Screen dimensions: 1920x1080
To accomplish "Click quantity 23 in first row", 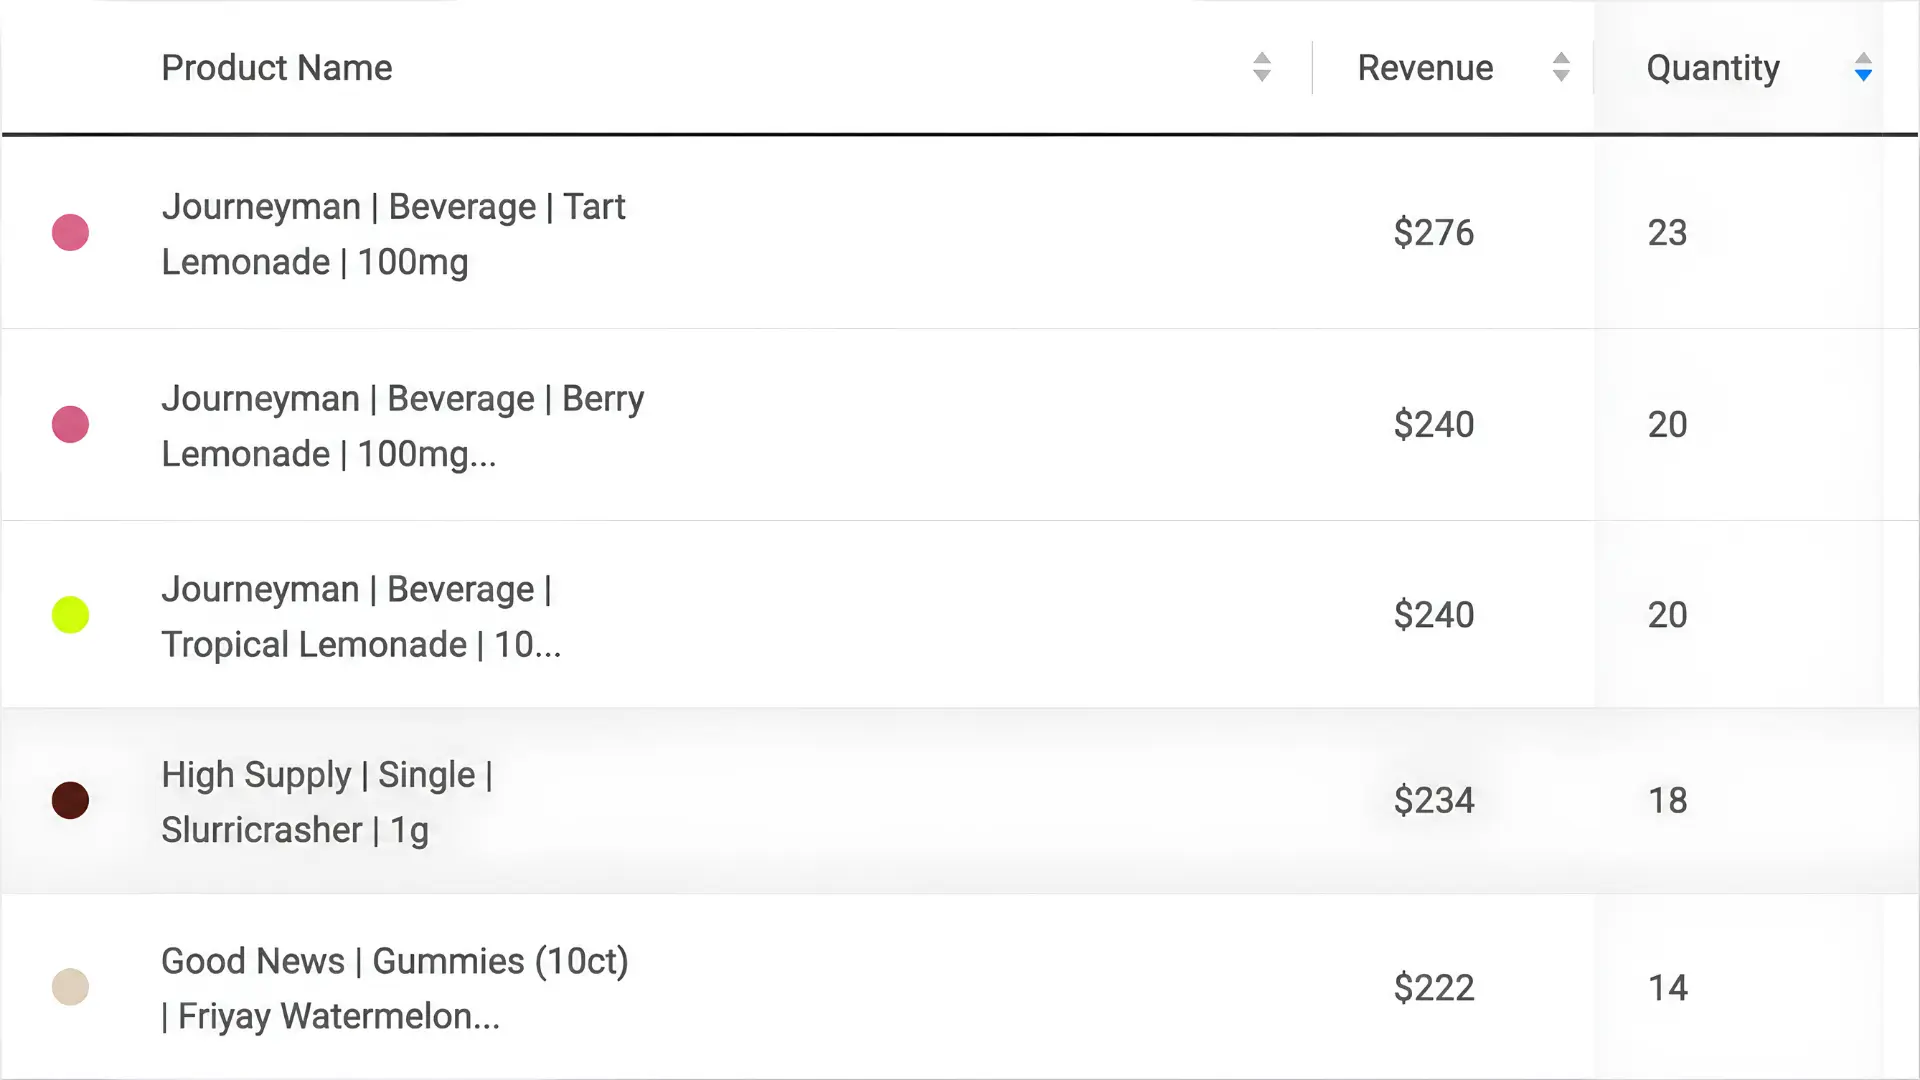I will [x=1667, y=233].
